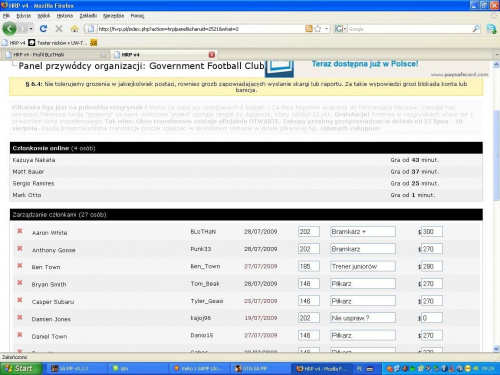This screenshot has height=375, width=500.
Task: Open the Tester nicków bookmark
Action: [58, 43]
